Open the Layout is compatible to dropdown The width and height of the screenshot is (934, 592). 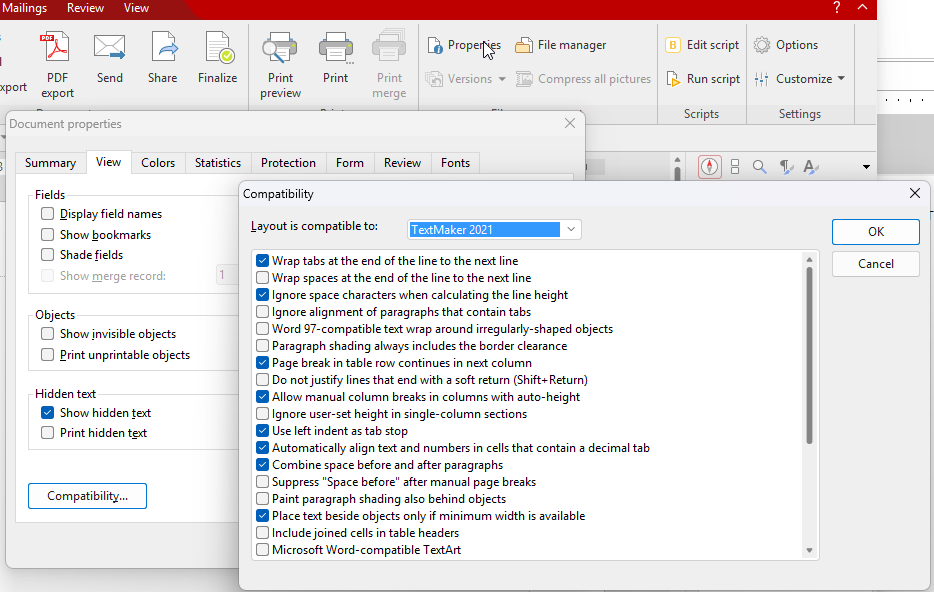[571, 230]
